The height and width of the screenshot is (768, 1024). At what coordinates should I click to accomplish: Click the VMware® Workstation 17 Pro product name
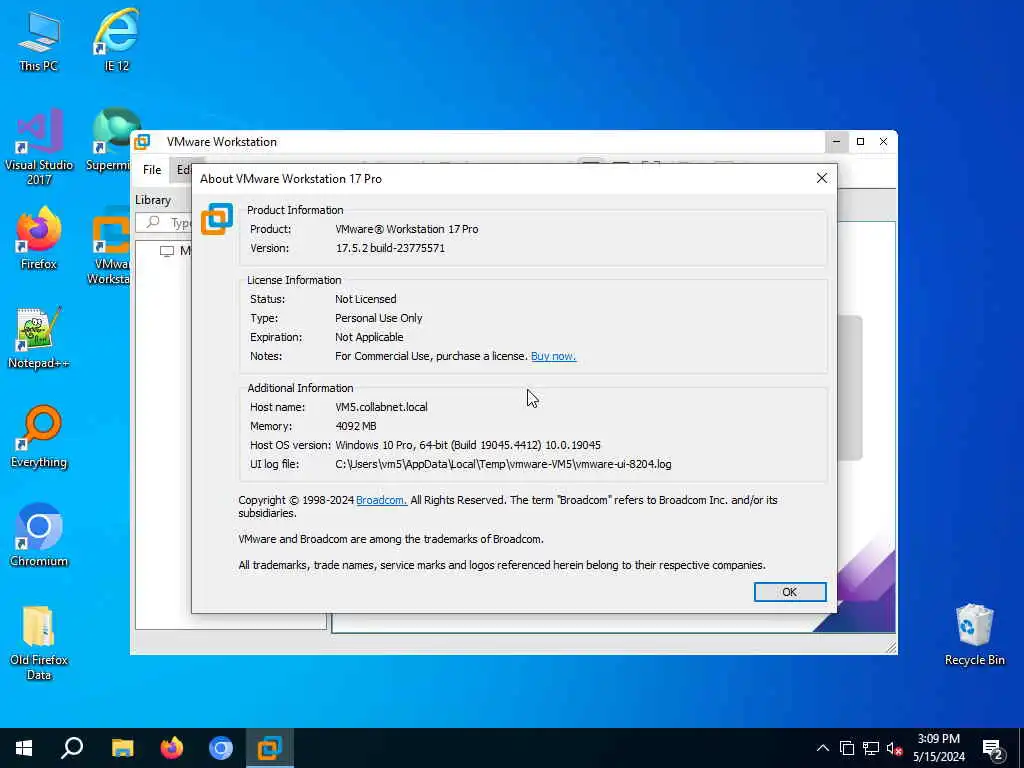pos(406,229)
